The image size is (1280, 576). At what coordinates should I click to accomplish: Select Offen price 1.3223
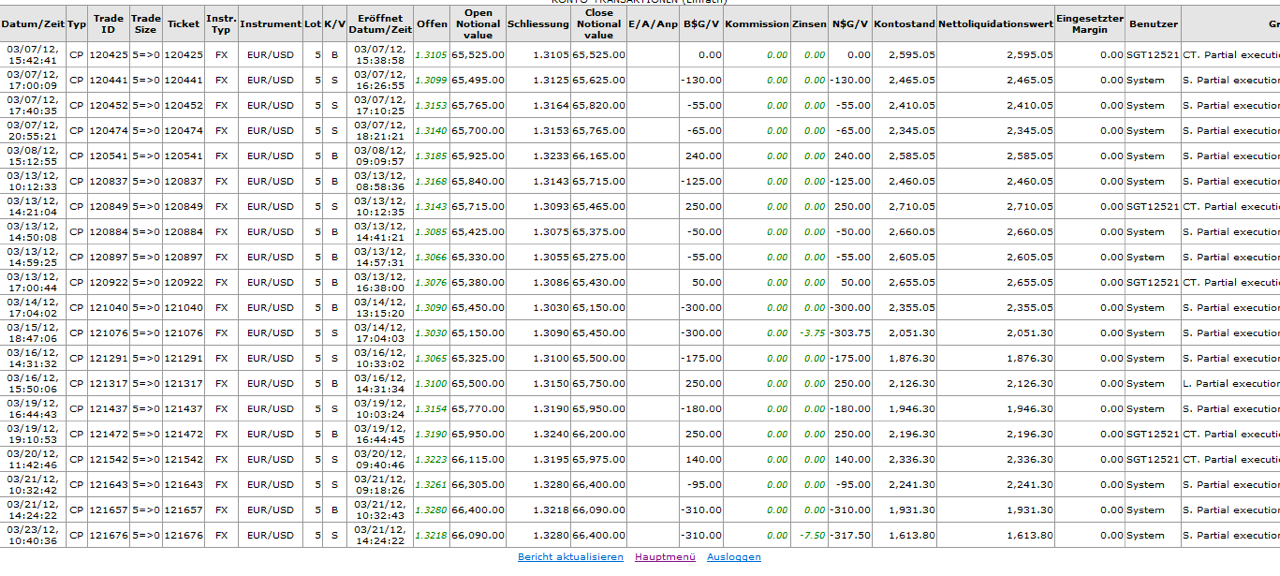(431, 459)
